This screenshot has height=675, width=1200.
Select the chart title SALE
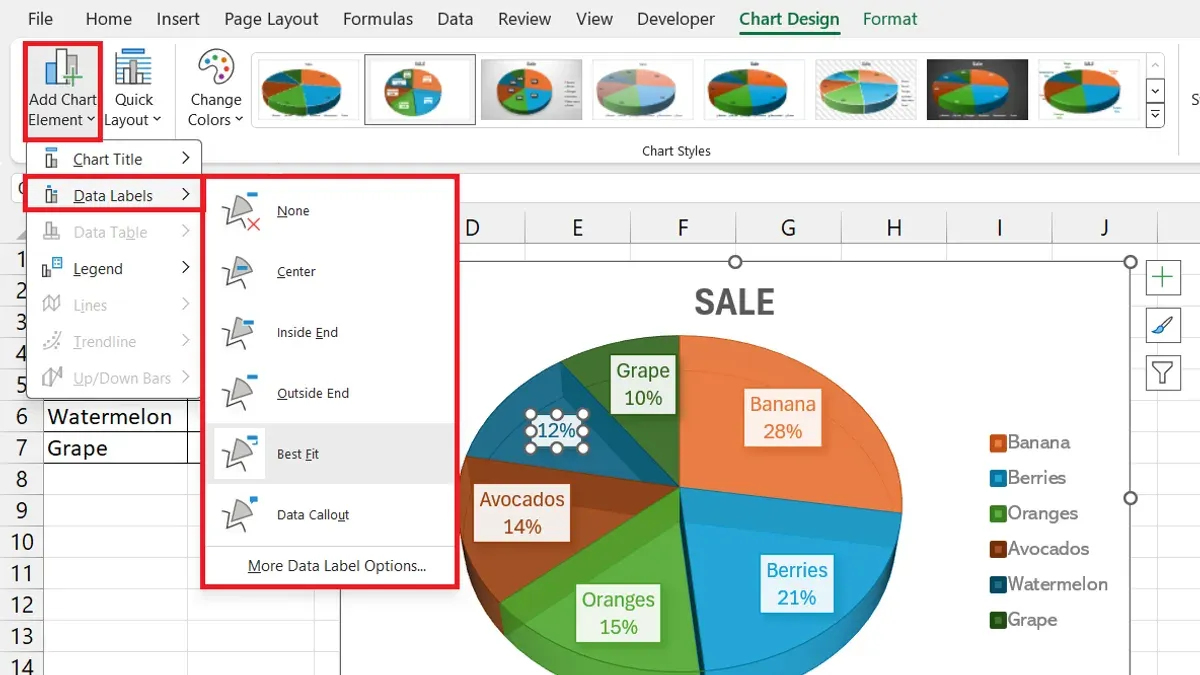(734, 302)
